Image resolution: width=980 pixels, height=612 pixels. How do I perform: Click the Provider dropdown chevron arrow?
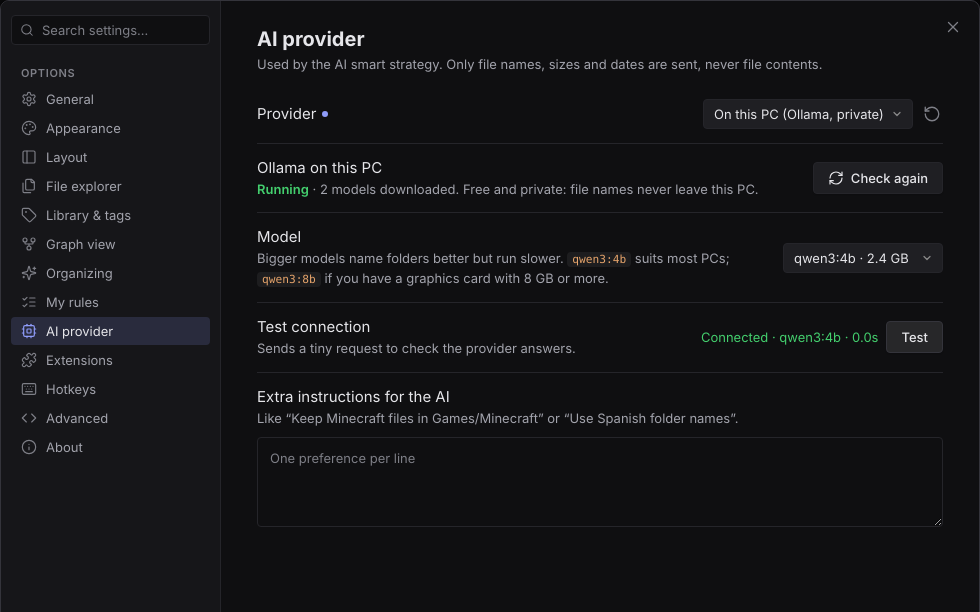coord(897,114)
